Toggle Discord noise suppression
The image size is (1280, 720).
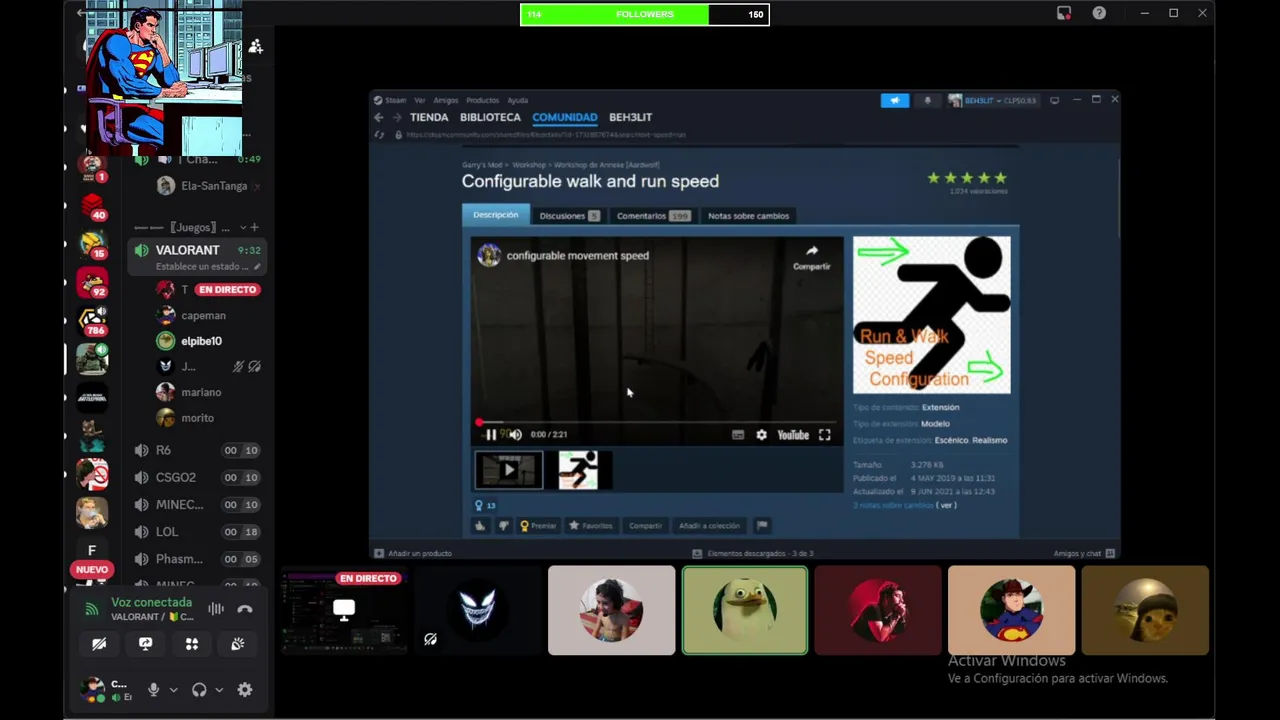pos(216,608)
